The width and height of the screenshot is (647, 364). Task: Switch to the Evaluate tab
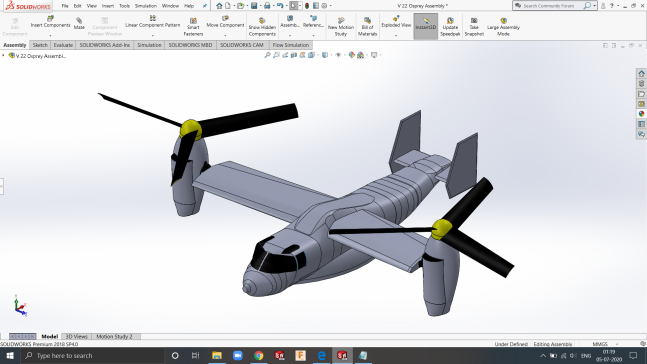tap(63, 45)
